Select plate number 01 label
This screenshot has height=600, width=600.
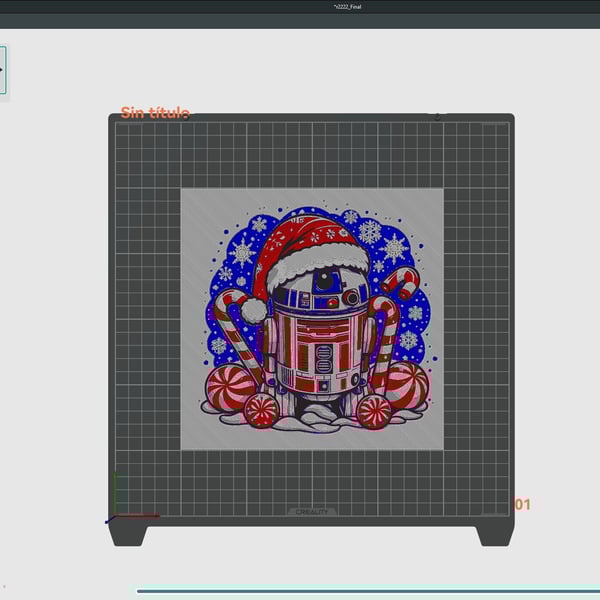(x=522, y=505)
